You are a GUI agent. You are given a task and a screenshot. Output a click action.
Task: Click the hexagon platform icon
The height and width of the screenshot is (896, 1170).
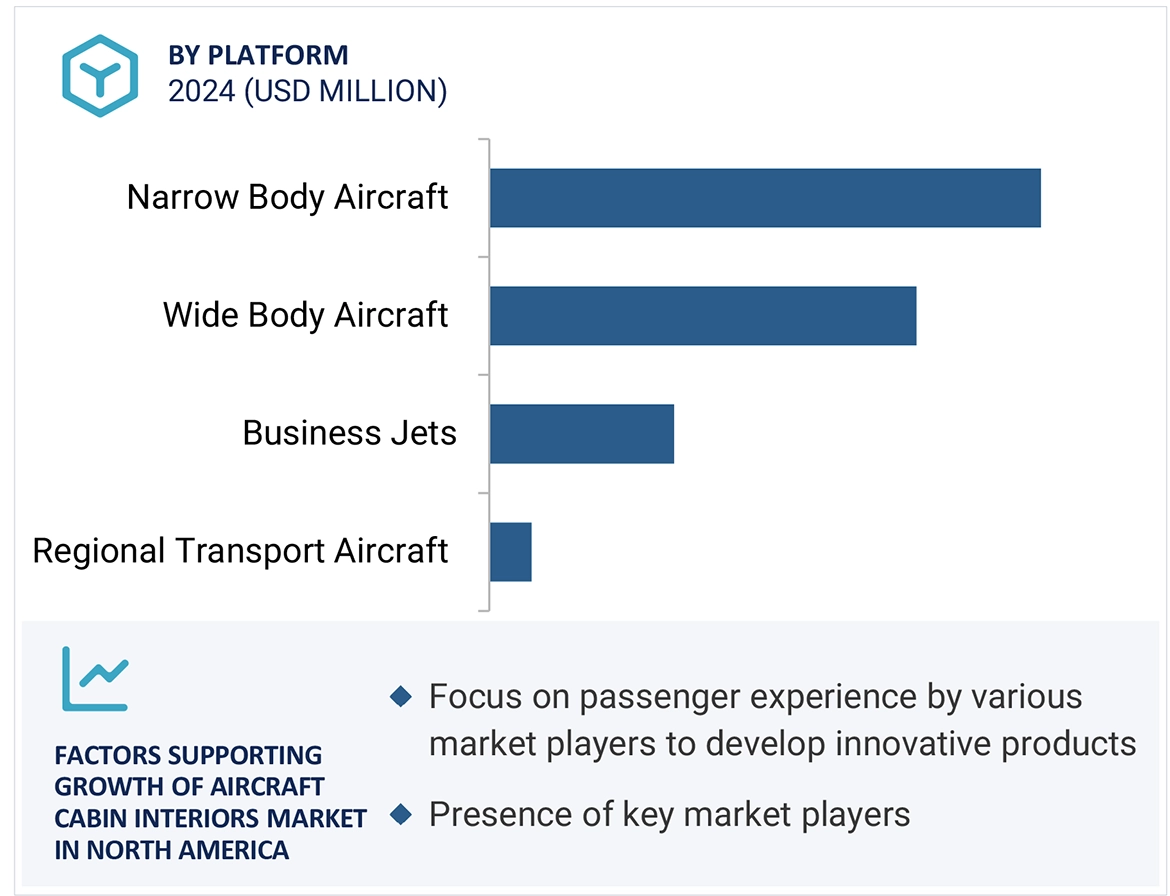[99, 75]
